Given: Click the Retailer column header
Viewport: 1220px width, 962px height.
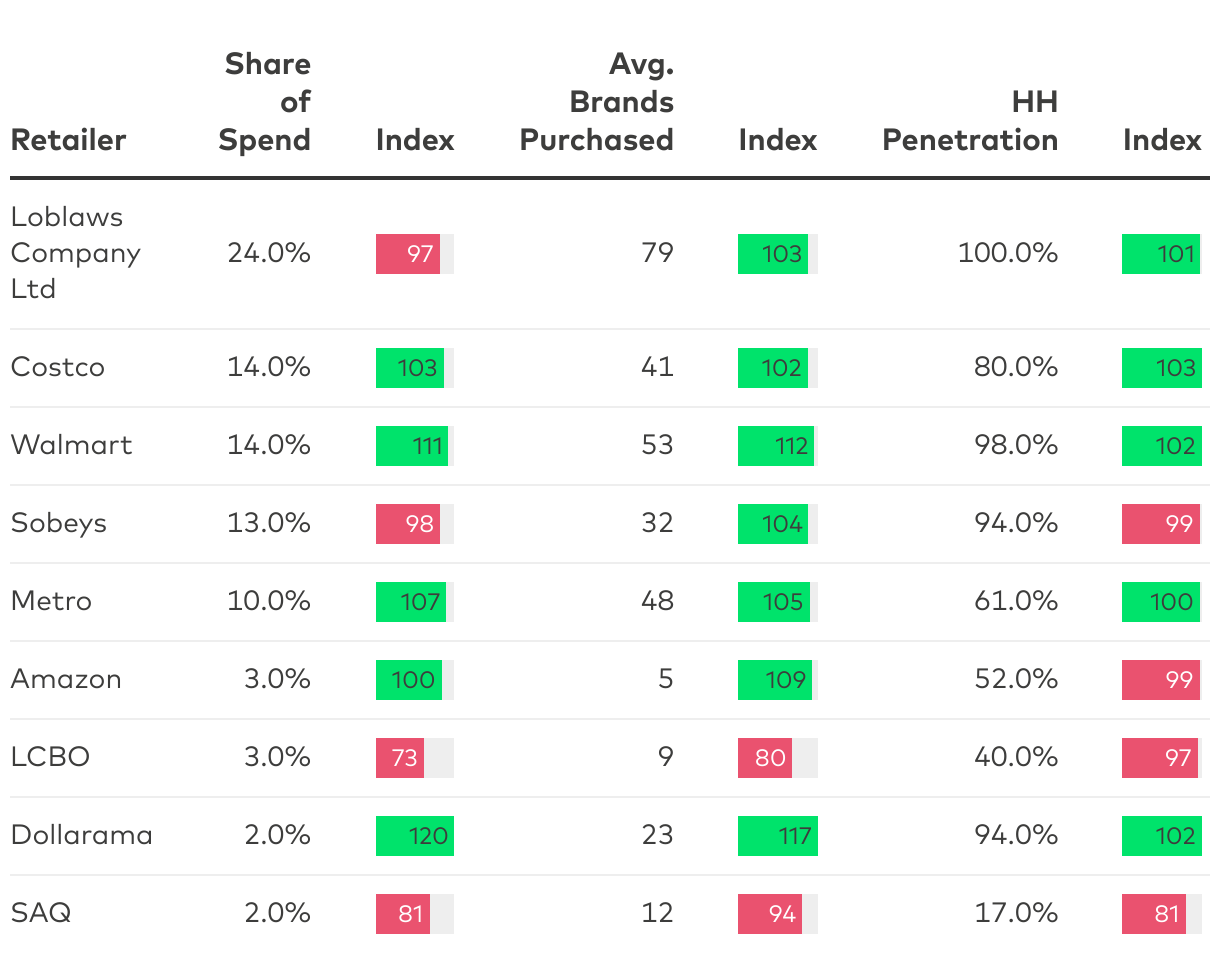Looking at the screenshot, I should tap(68, 140).
